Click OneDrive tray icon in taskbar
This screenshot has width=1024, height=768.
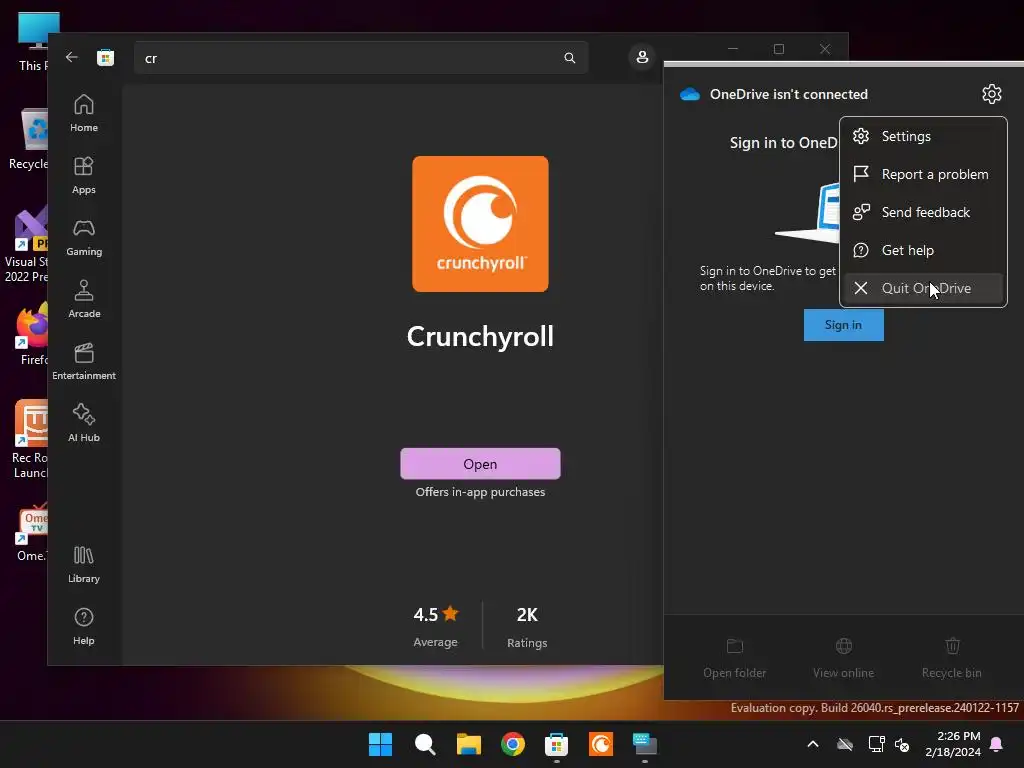tap(845, 744)
